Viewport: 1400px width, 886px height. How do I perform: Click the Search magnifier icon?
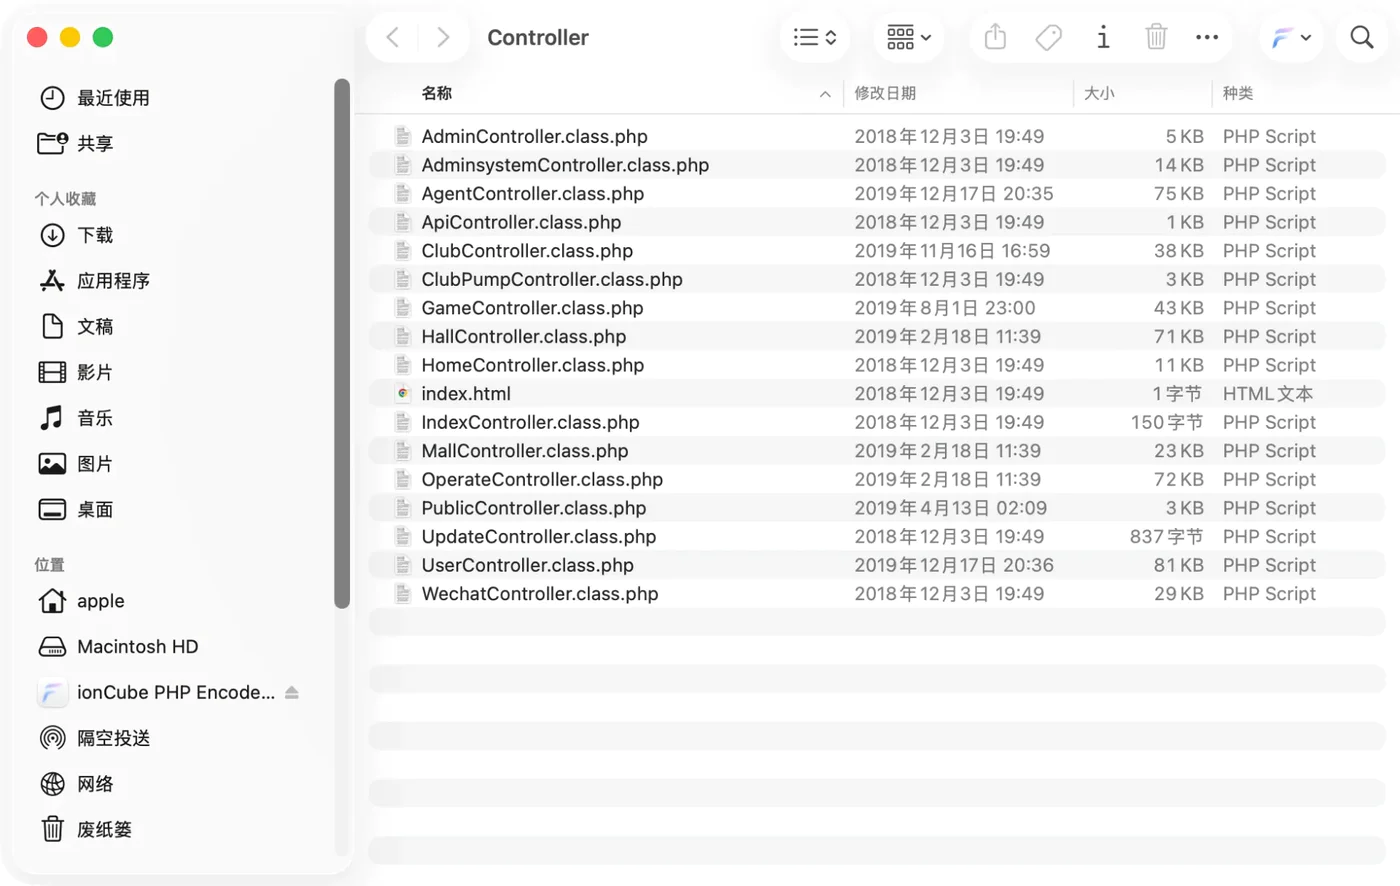click(1361, 38)
